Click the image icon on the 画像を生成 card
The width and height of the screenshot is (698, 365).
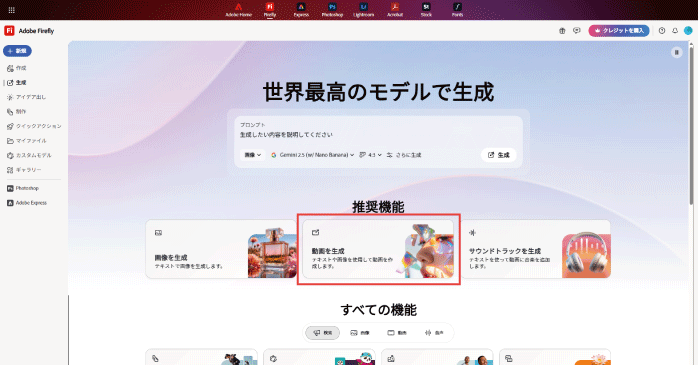(x=158, y=233)
